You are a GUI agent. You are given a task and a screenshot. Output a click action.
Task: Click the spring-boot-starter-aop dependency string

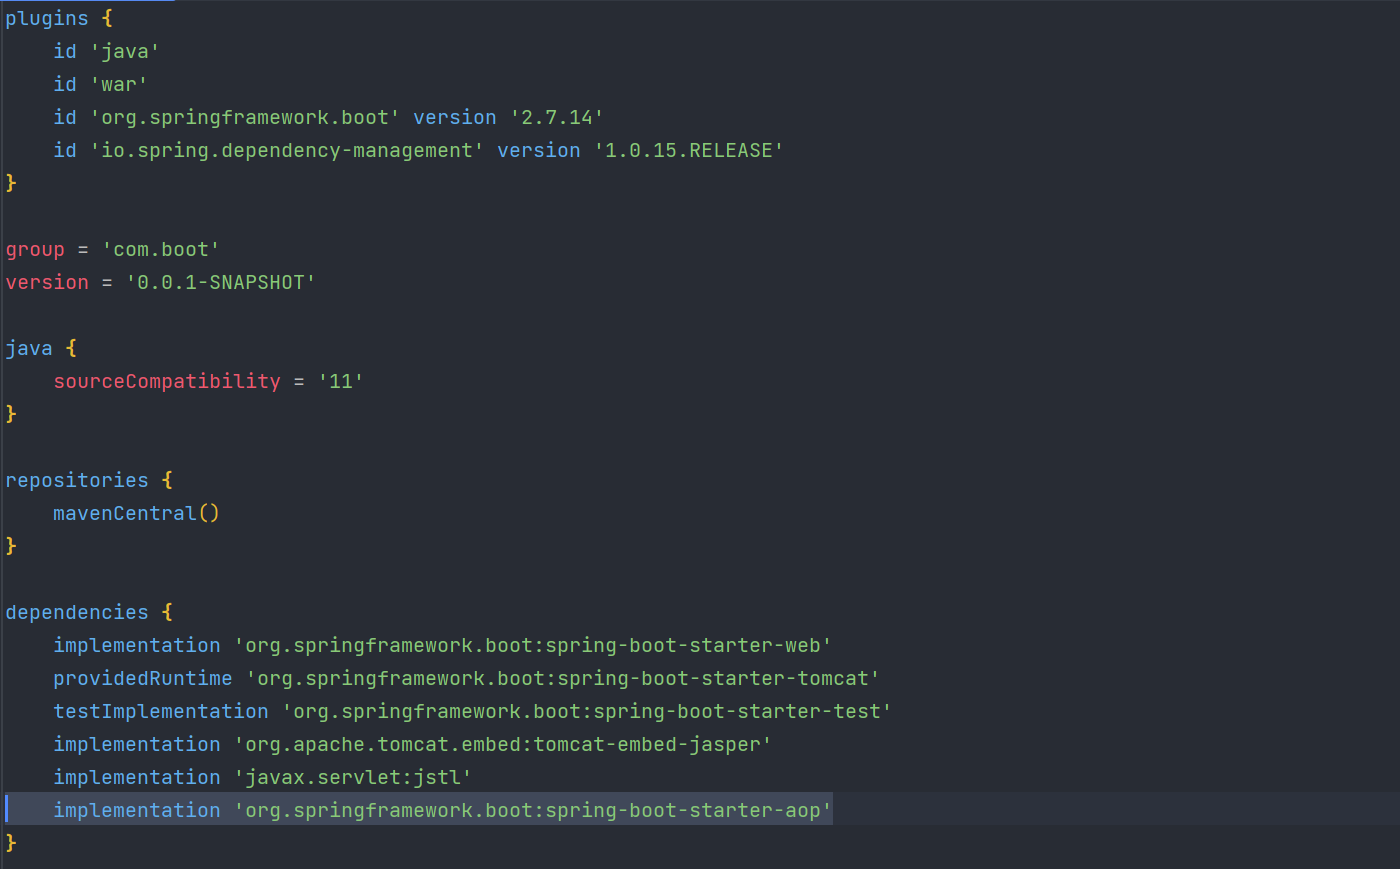533,810
